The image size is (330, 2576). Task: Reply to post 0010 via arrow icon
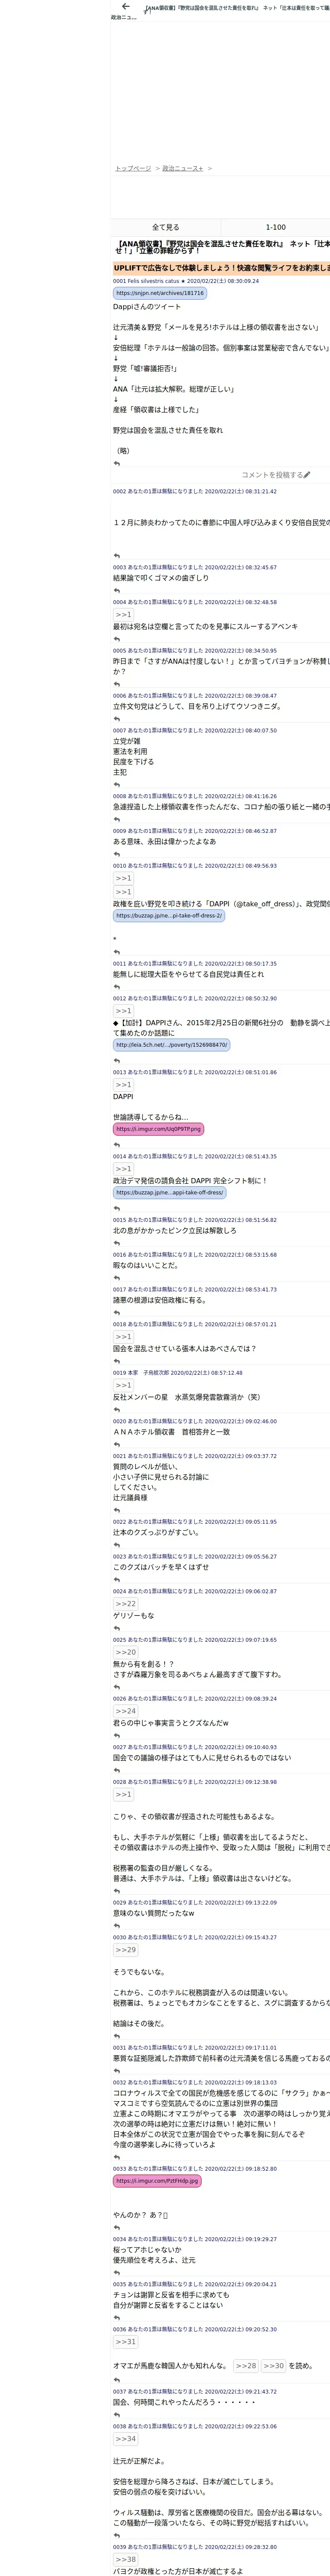coord(117,952)
